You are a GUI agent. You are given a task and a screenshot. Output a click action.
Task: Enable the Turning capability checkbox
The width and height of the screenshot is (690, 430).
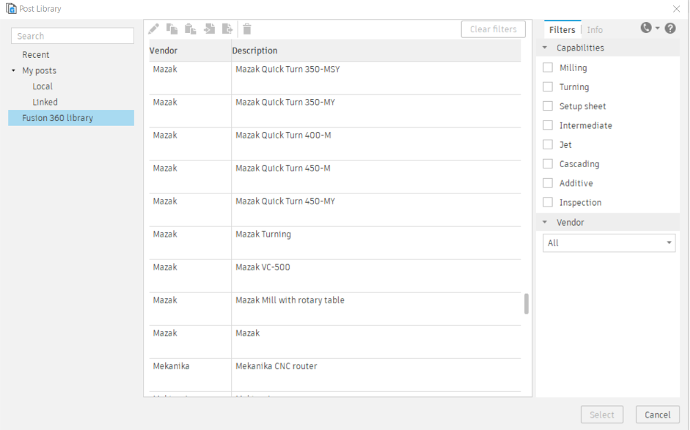pos(548,87)
